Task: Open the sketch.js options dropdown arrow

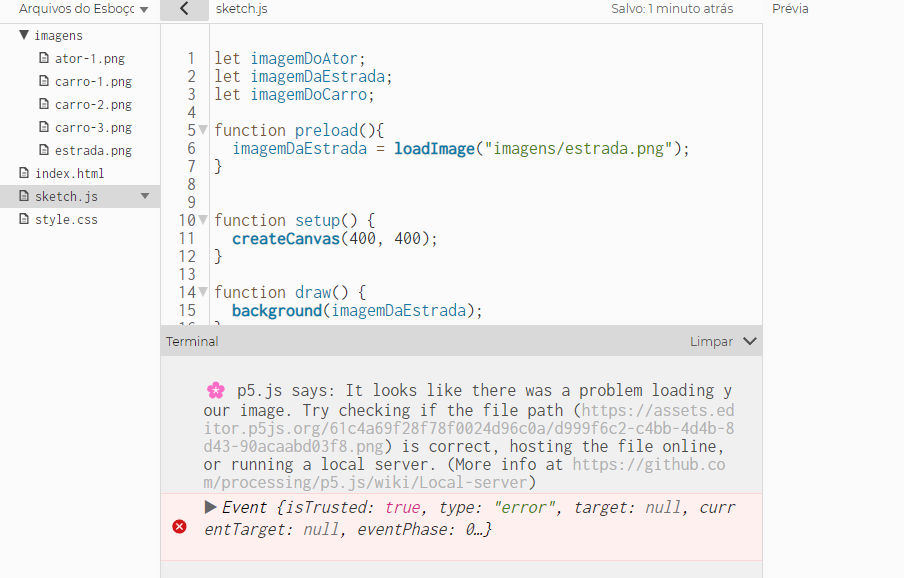Action: click(145, 197)
